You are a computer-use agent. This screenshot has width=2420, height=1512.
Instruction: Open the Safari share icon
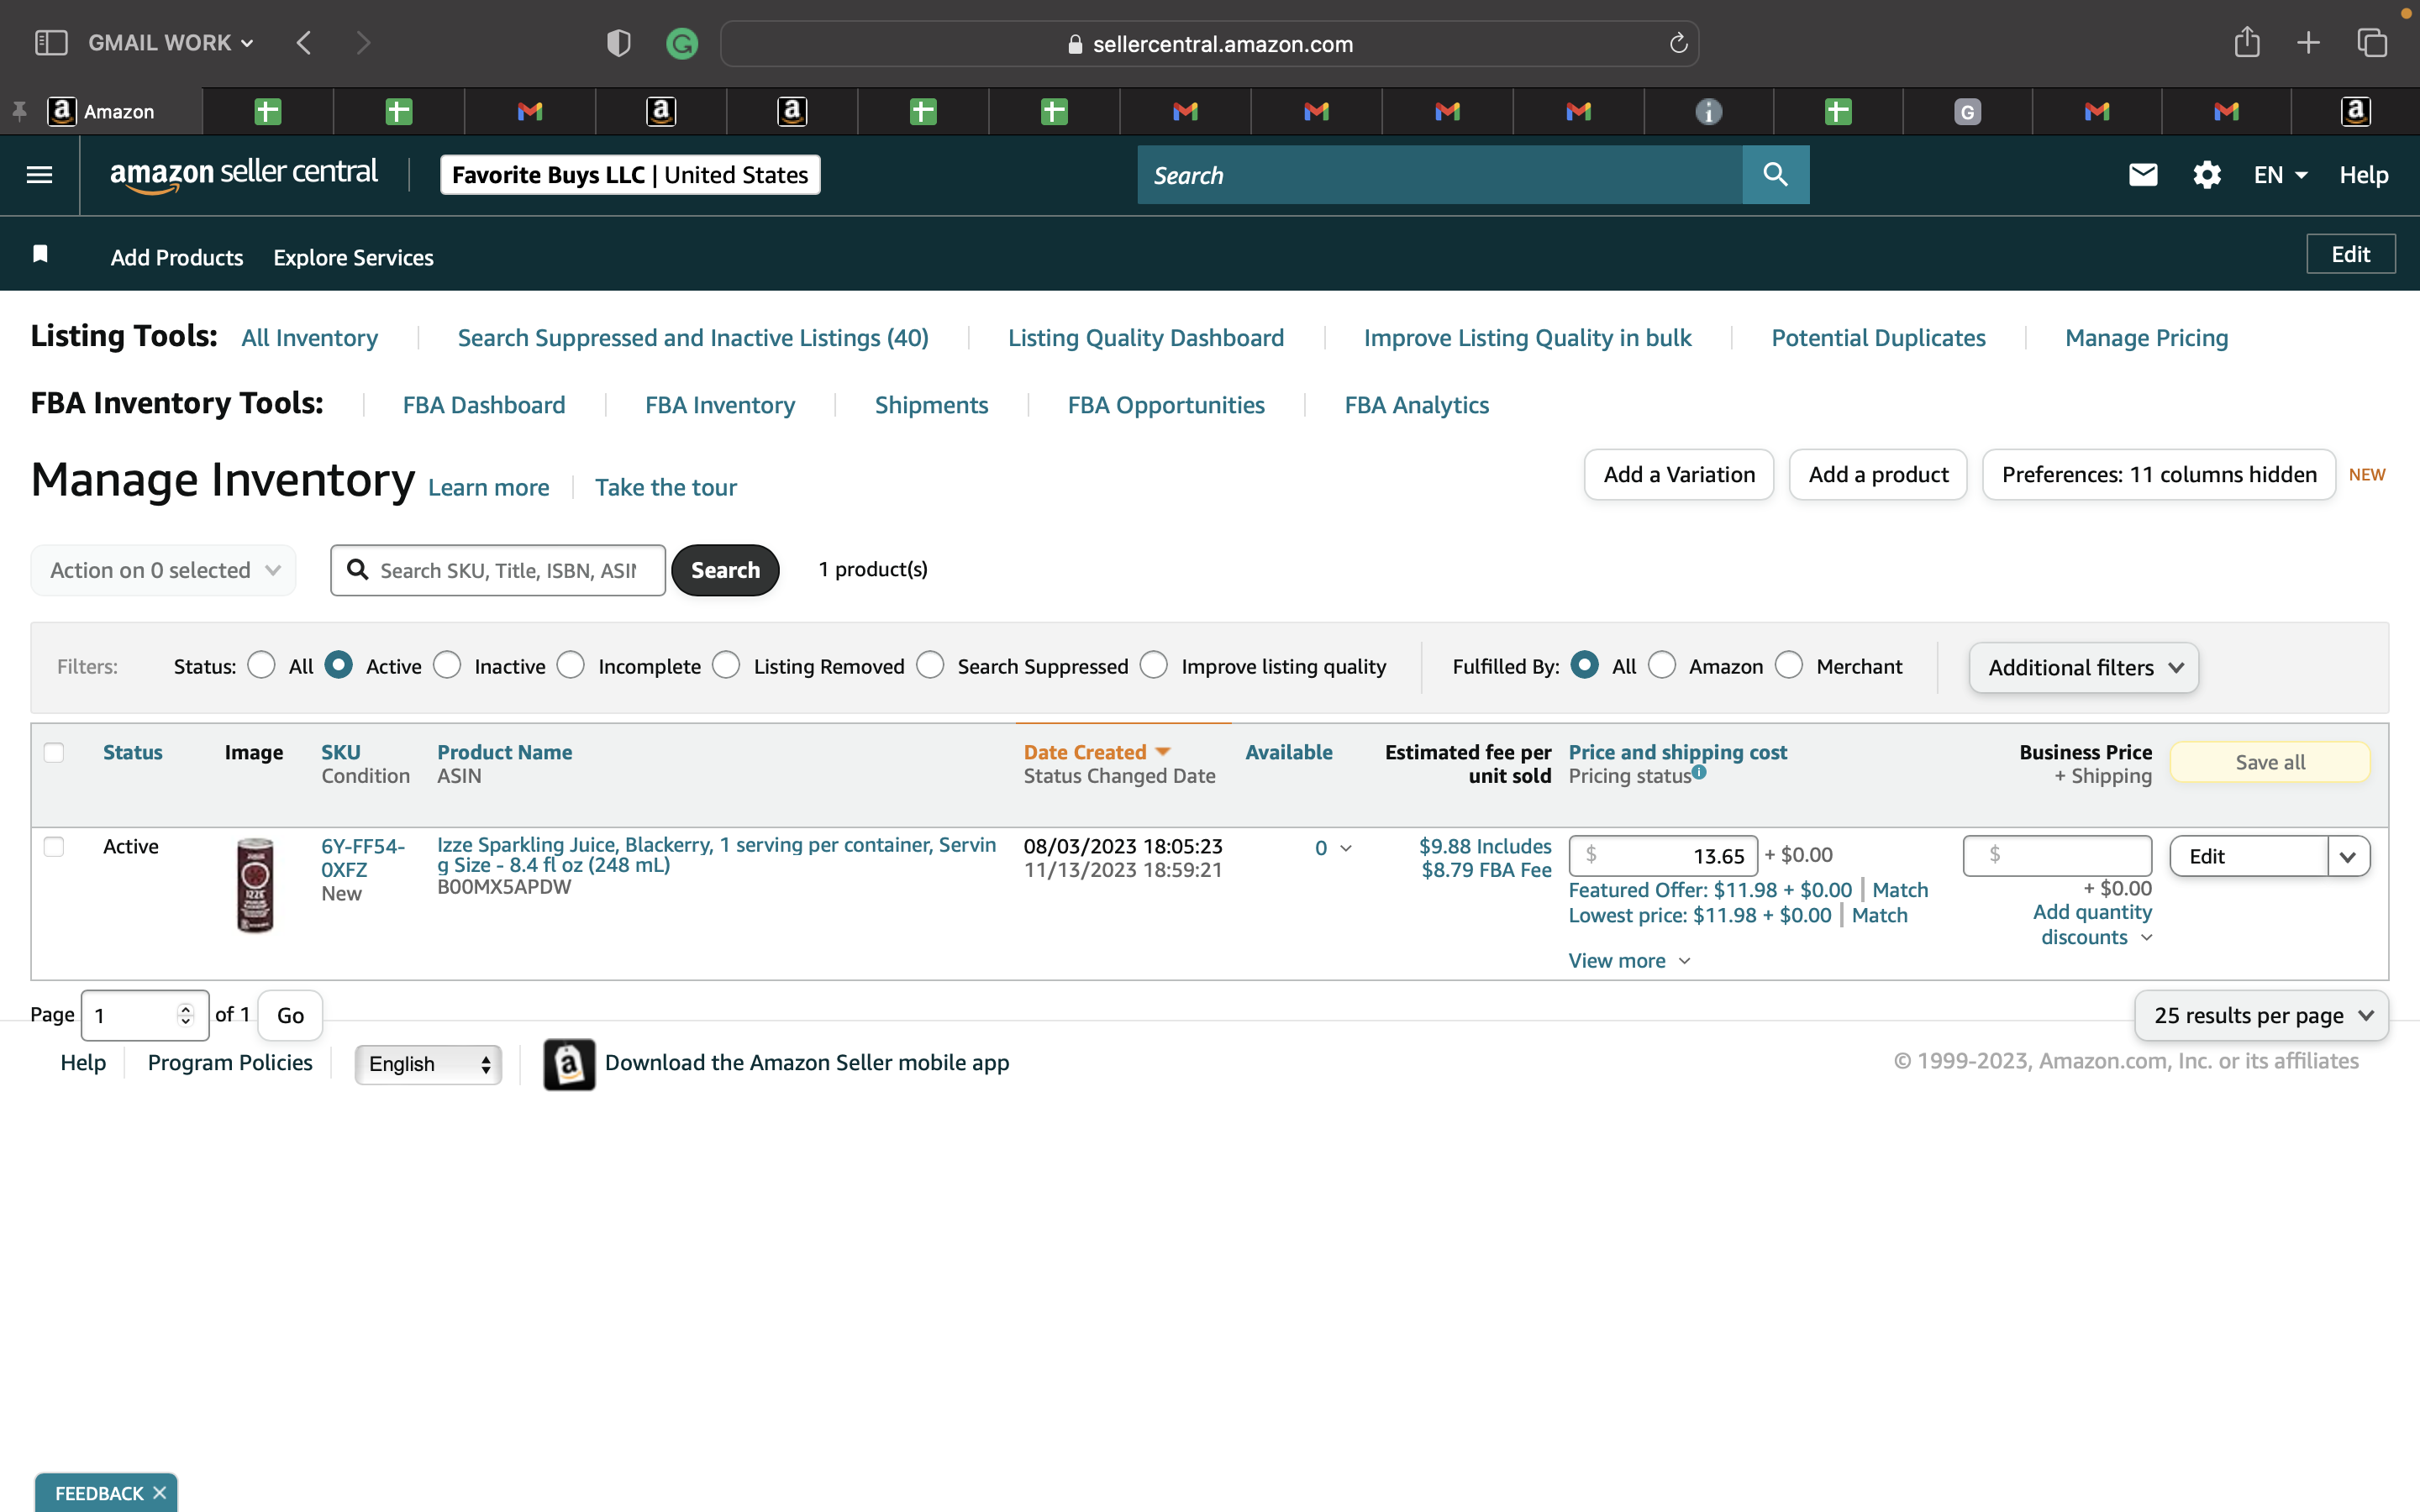point(2247,42)
